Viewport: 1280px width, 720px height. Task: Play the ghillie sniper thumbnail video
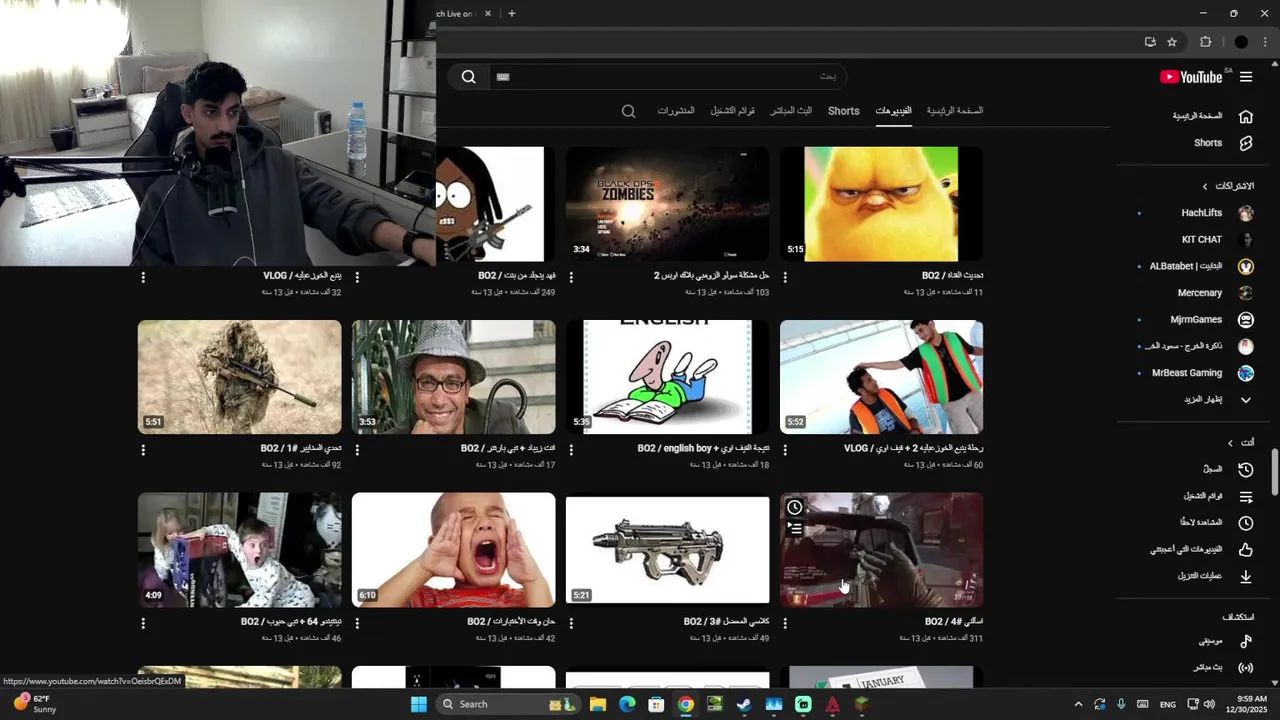(239, 377)
